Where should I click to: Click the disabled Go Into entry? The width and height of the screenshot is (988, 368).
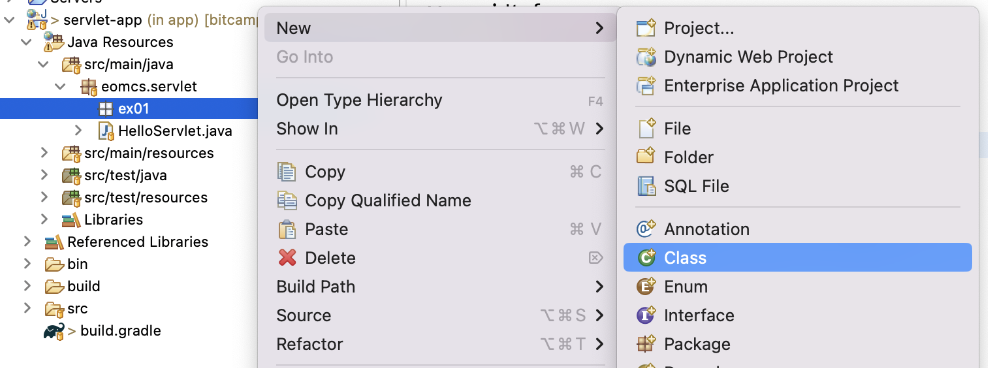point(440,57)
